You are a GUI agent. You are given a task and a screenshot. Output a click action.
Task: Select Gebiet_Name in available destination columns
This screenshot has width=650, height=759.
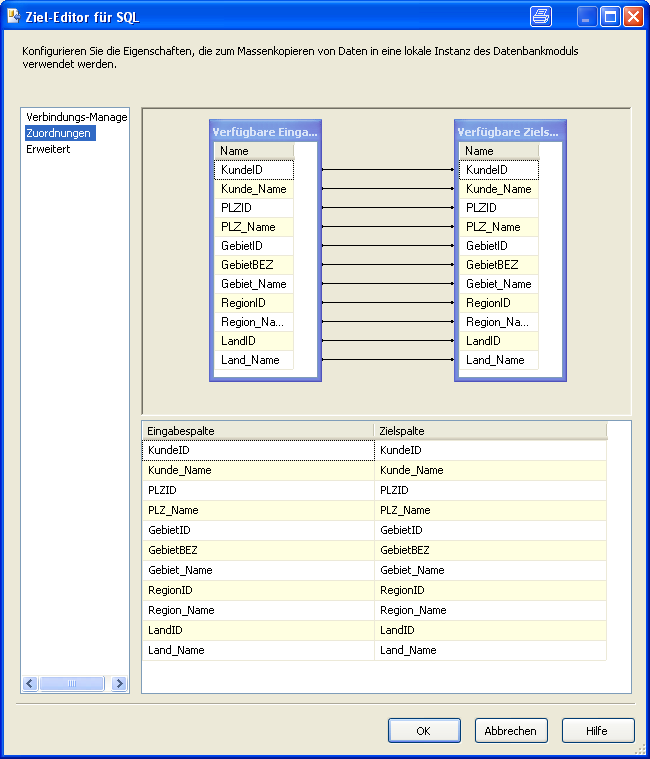tap(499, 284)
